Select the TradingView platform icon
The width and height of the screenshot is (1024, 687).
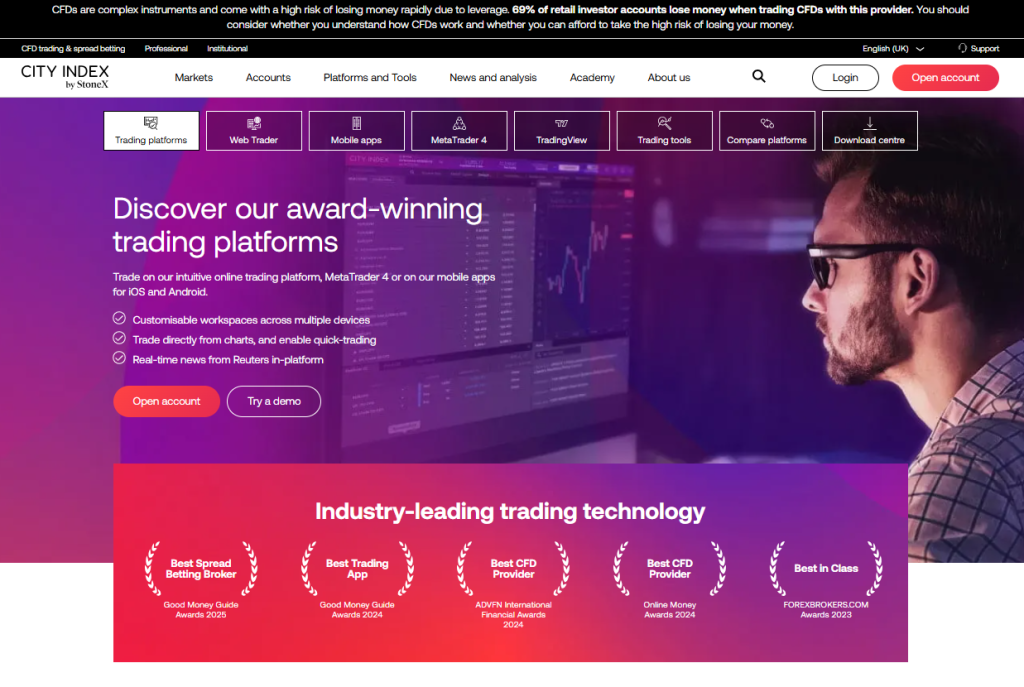coord(561,124)
